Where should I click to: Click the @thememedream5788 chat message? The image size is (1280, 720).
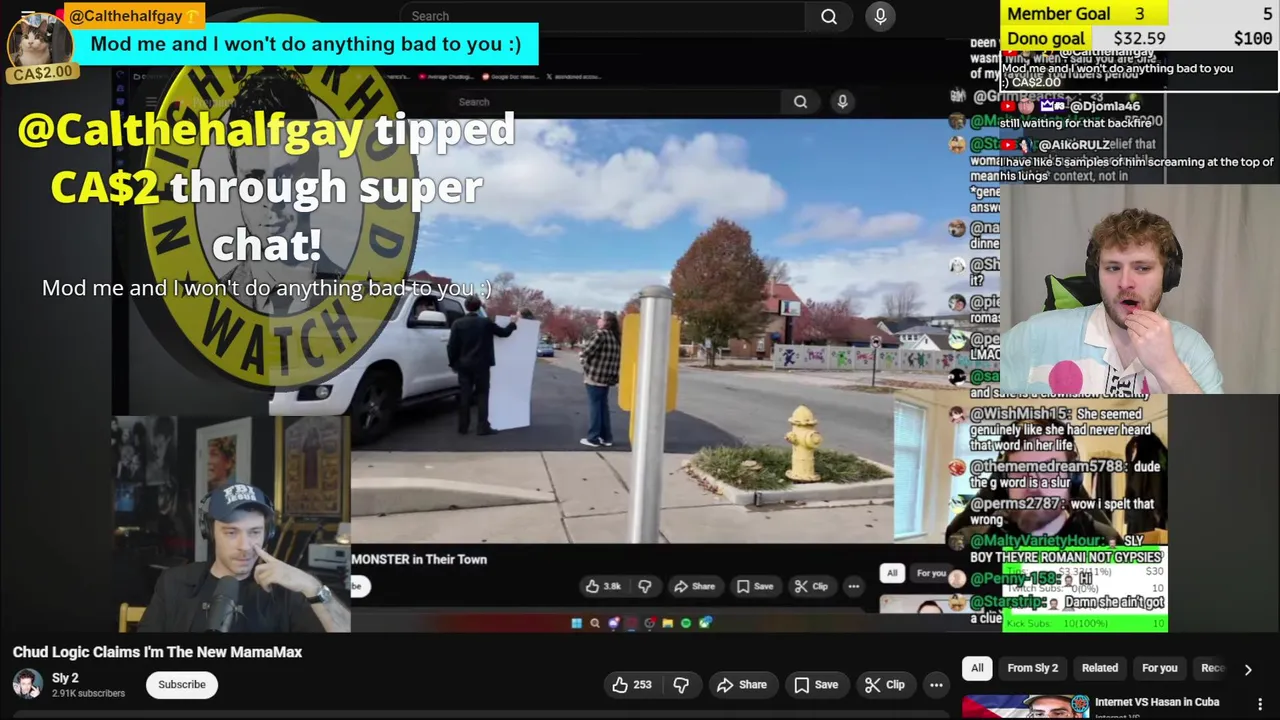(1055, 474)
